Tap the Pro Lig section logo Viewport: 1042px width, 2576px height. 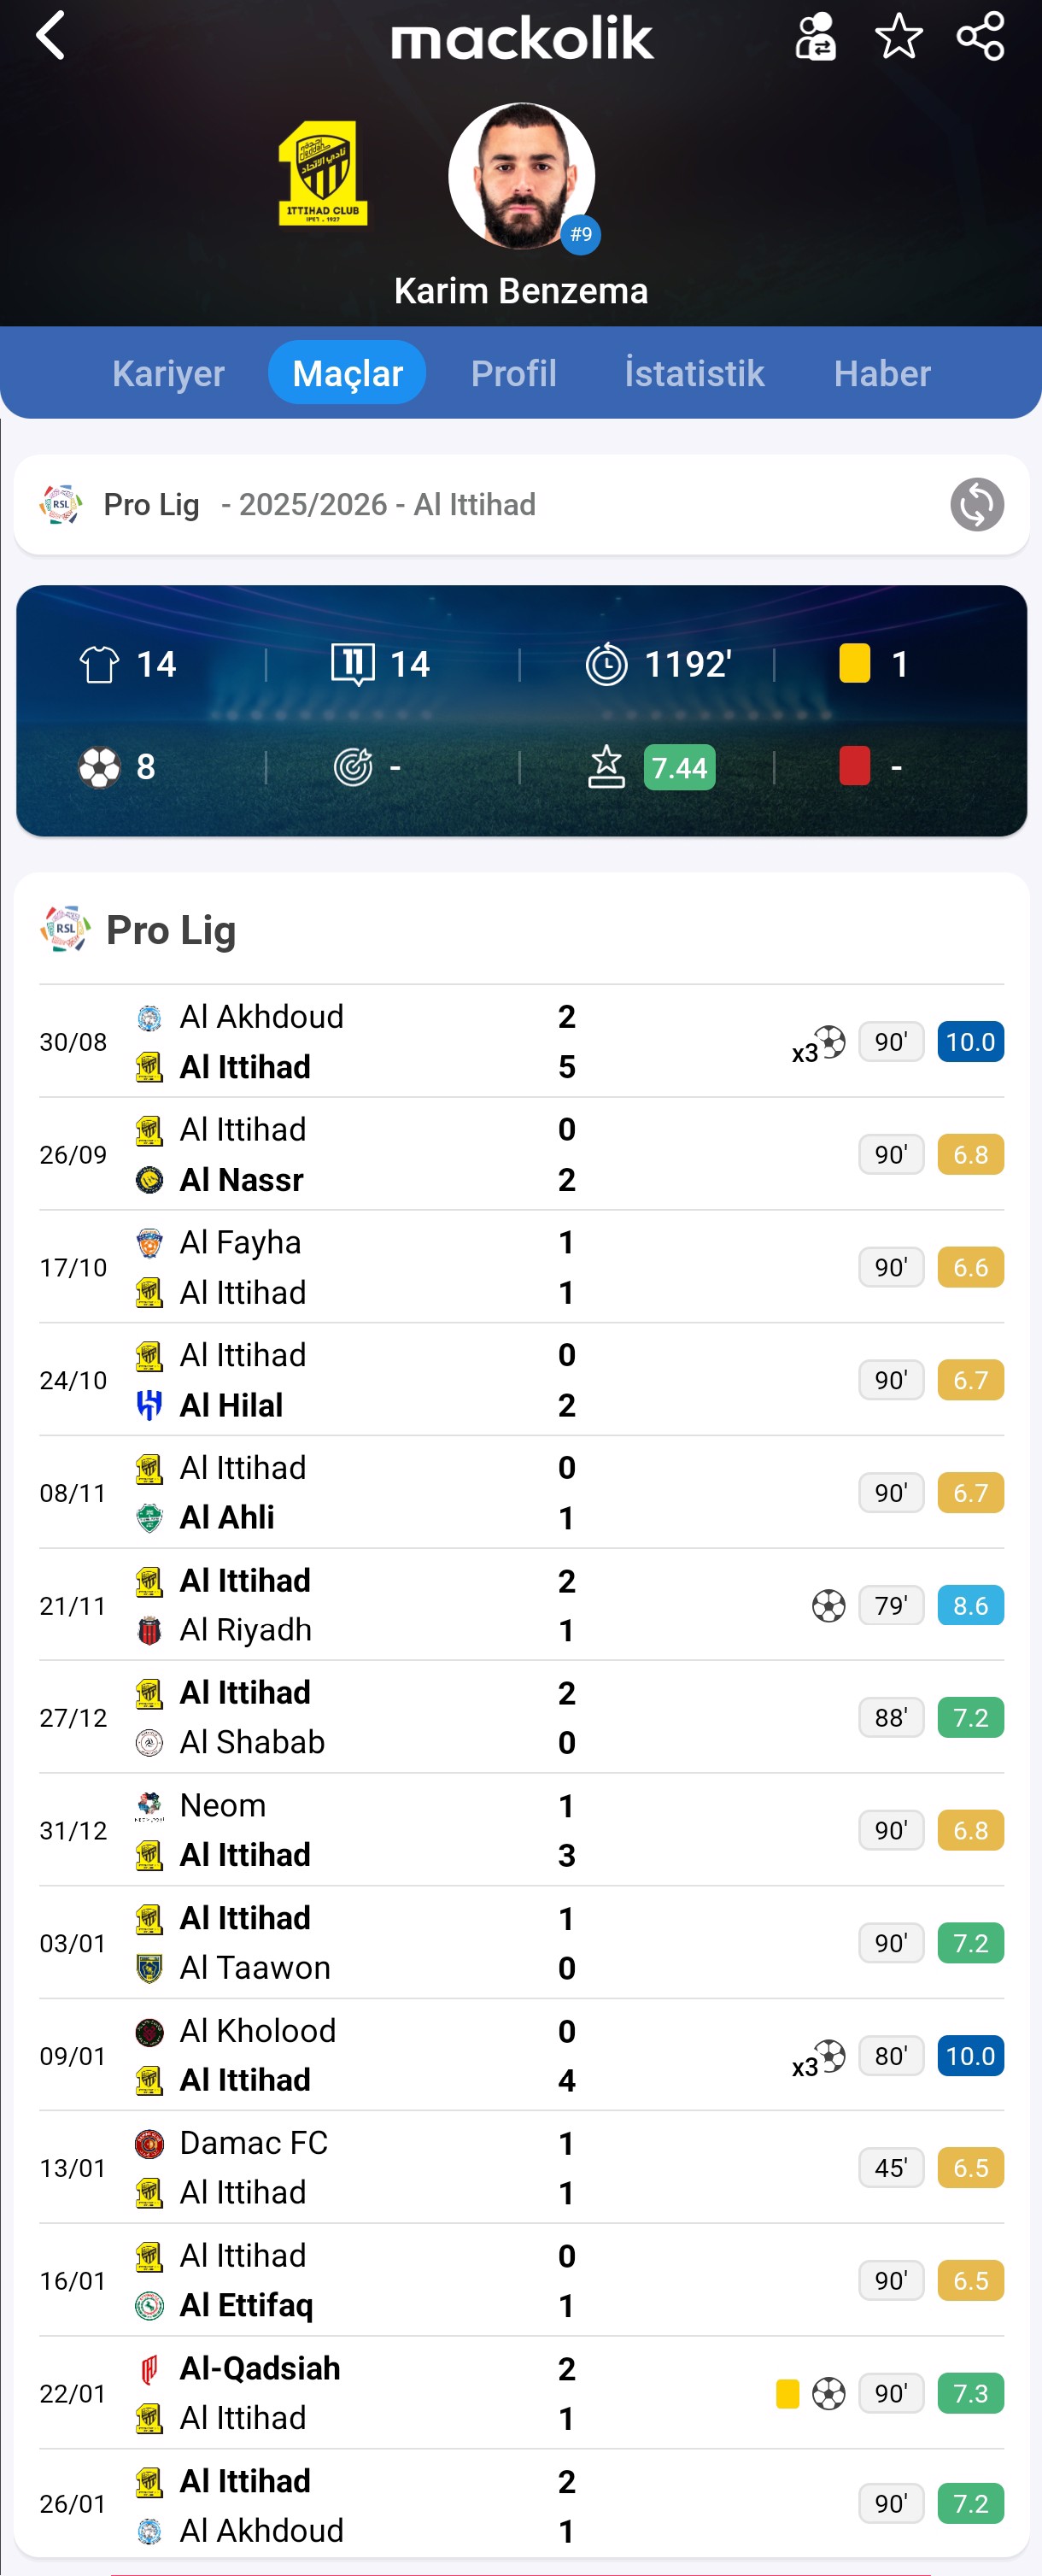65,930
